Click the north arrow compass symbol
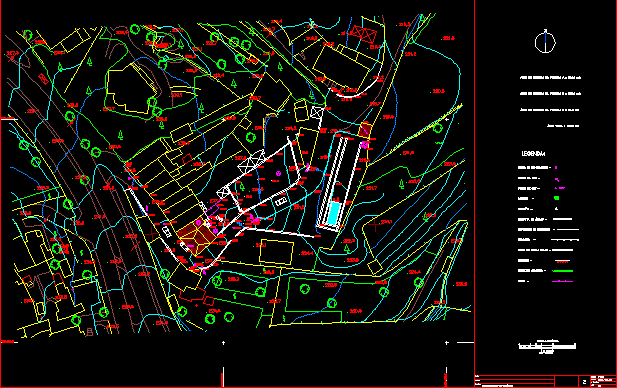Viewport: 617px width, 388px height. pyautogui.click(x=545, y=41)
